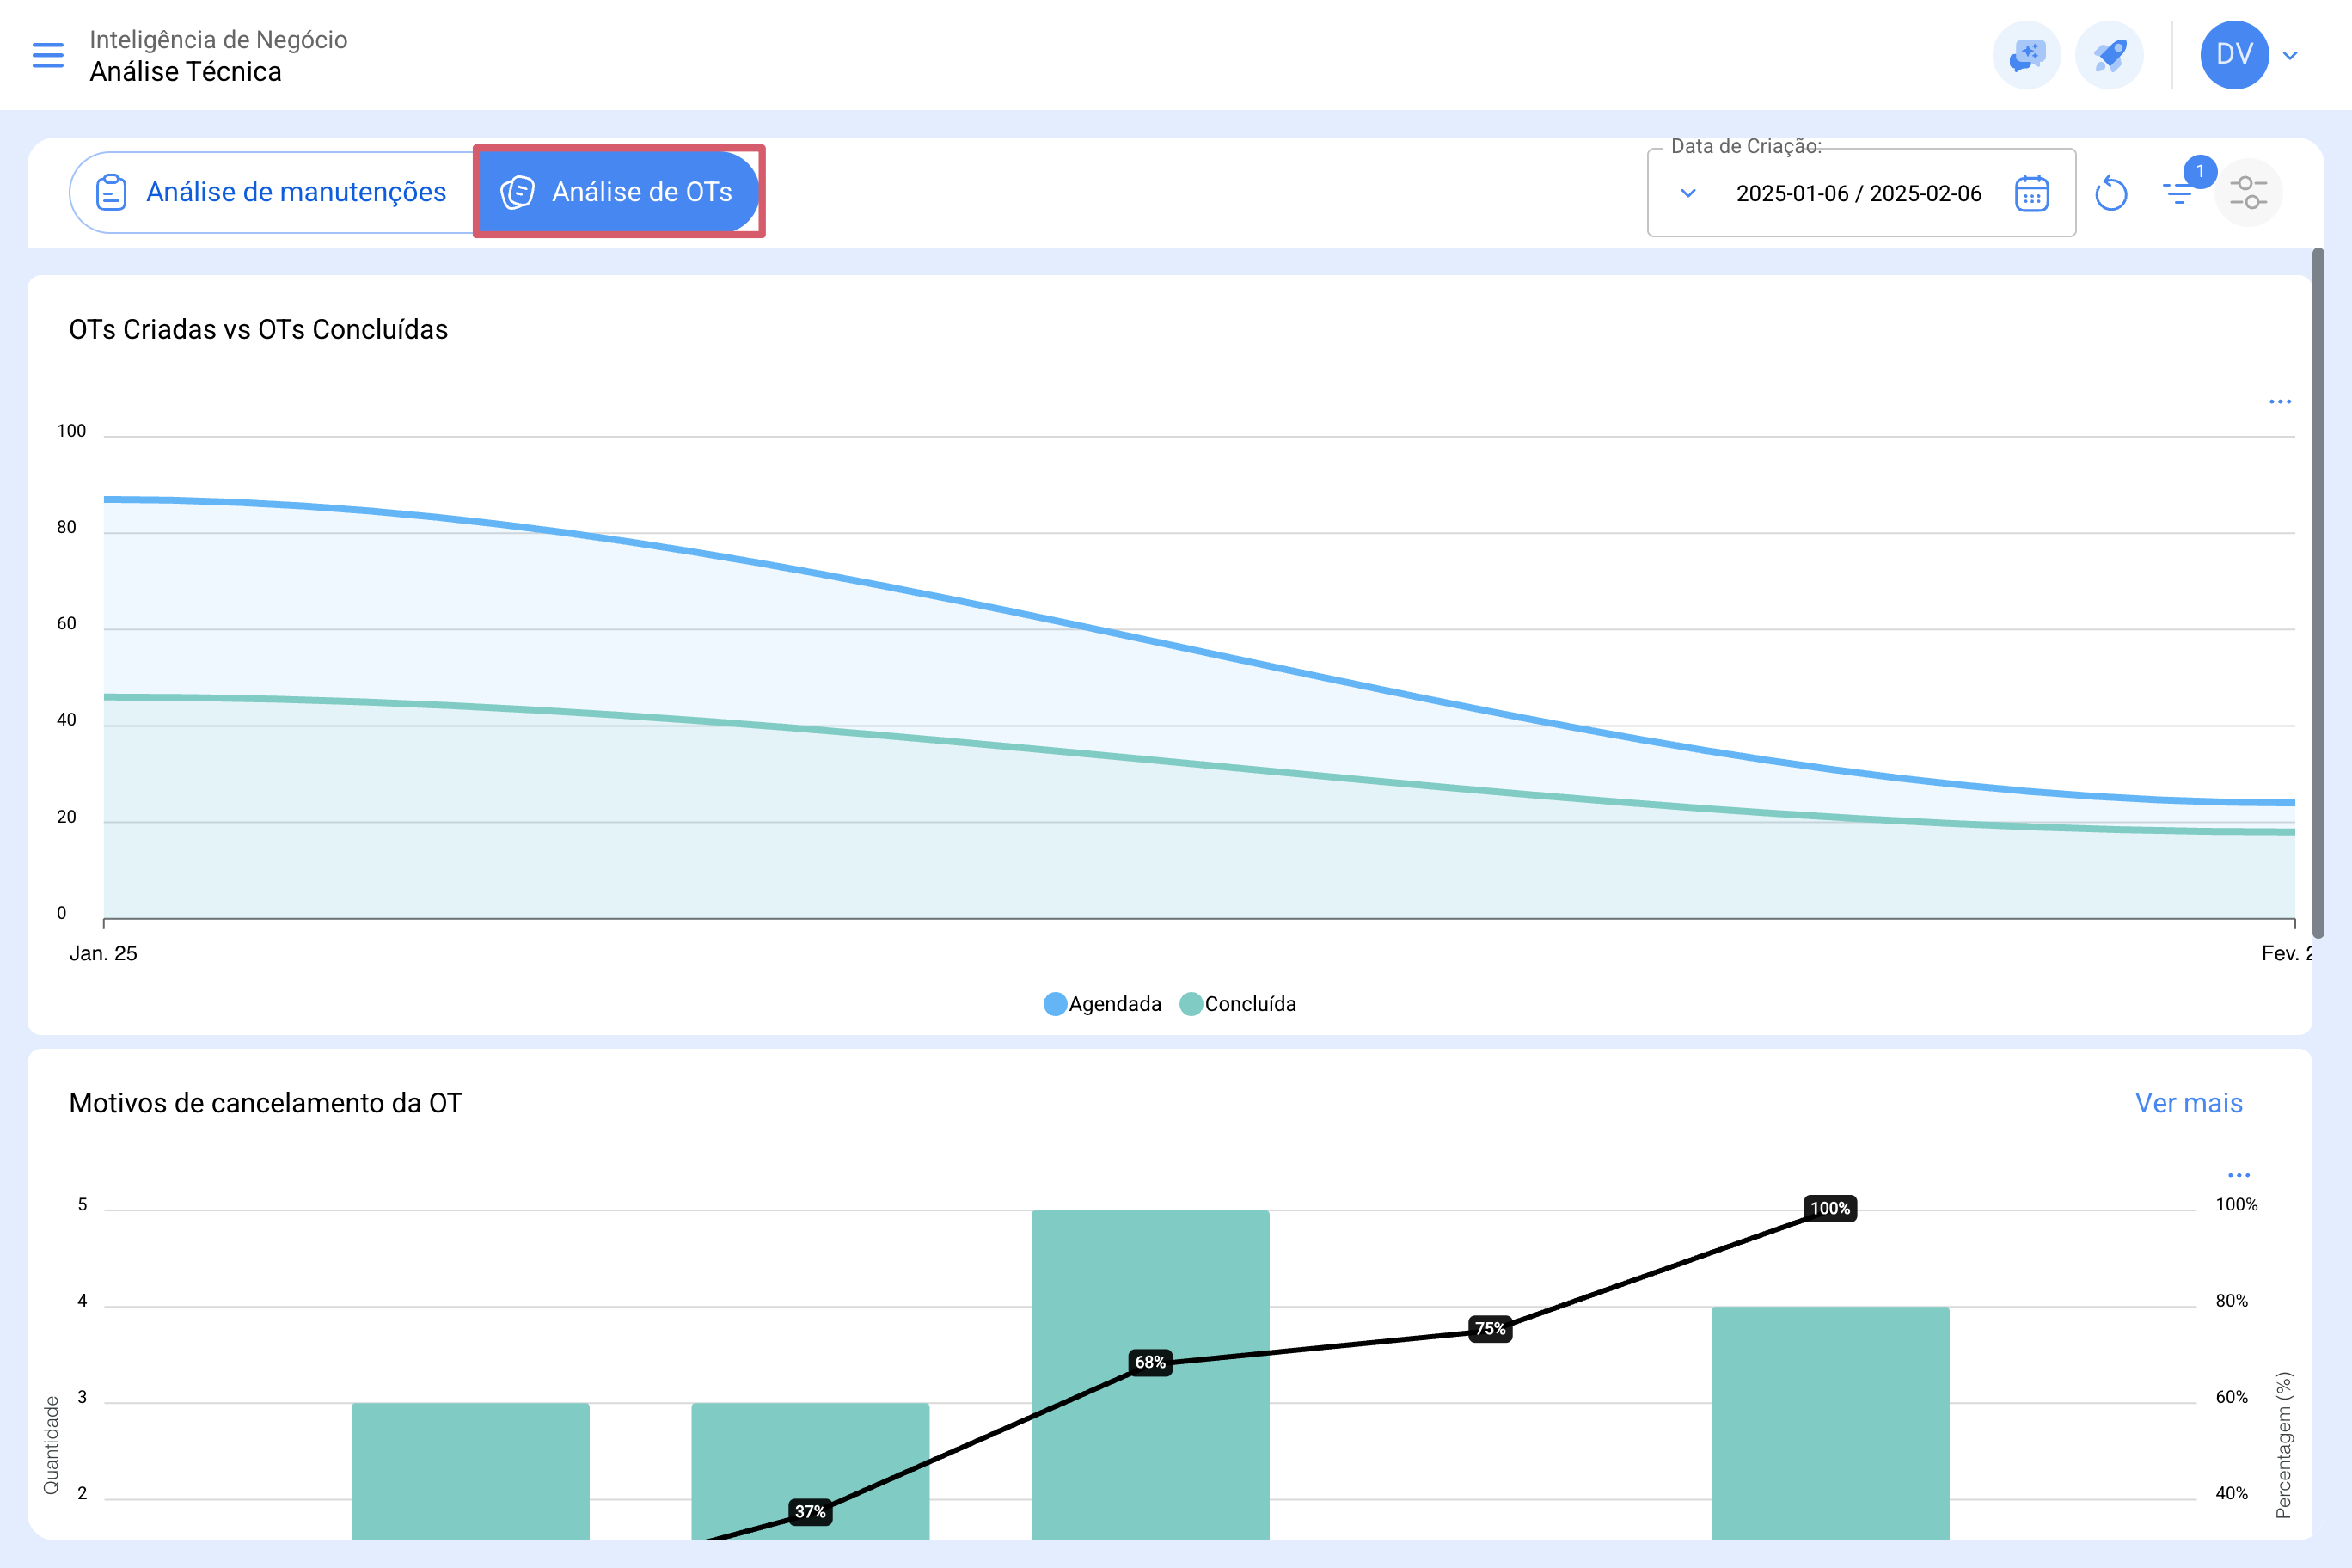Expand the user account chevron
This screenshot has height=1568, width=2352.
pos(2290,55)
